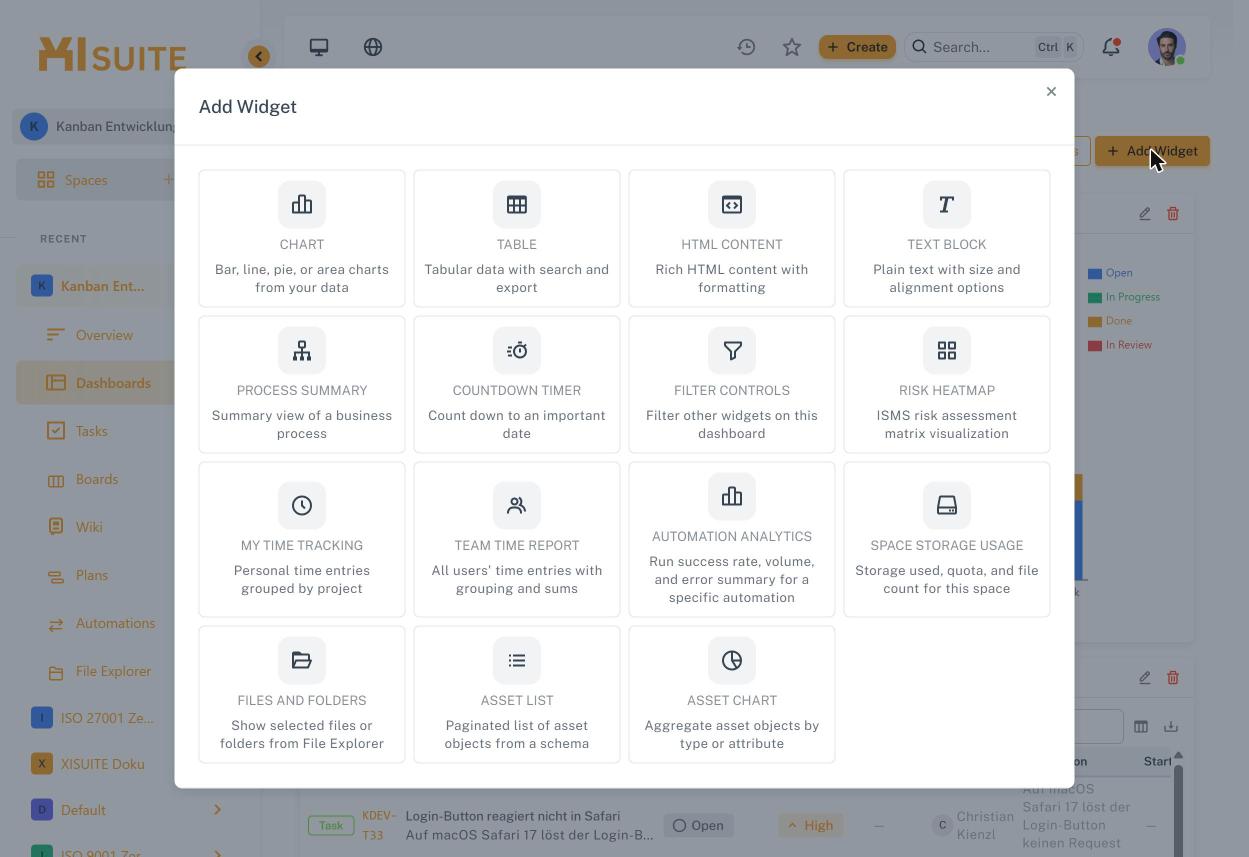Click the Create button
Viewport: 1249px width, 857px height.
(x=857, y=47)
